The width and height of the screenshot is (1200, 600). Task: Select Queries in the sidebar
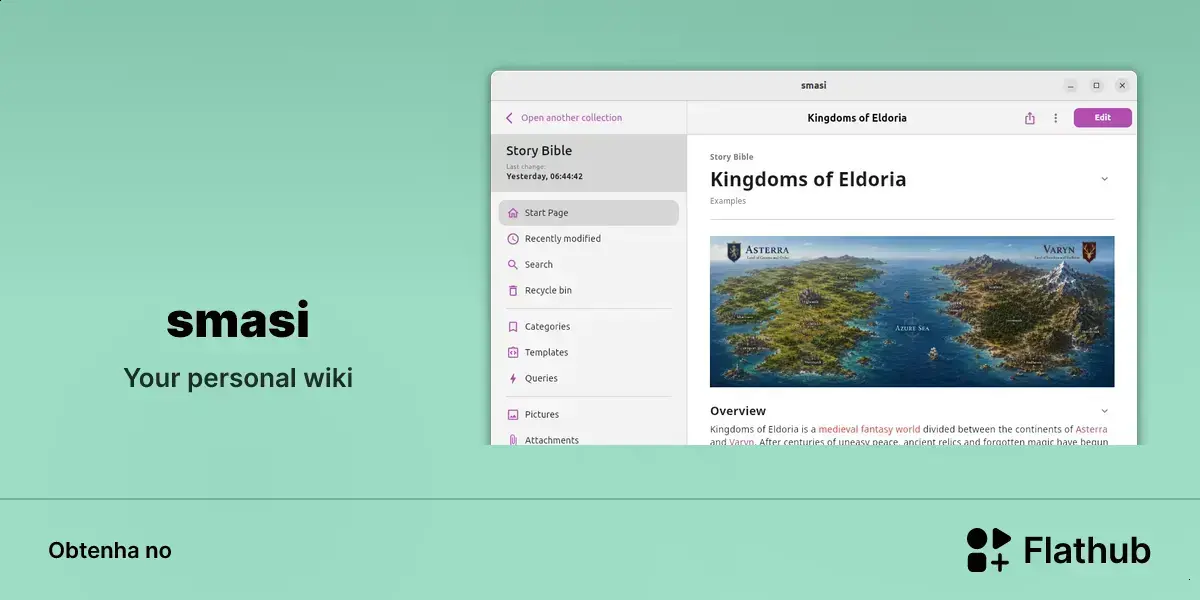pyautogui.click(x=589, y=379)
